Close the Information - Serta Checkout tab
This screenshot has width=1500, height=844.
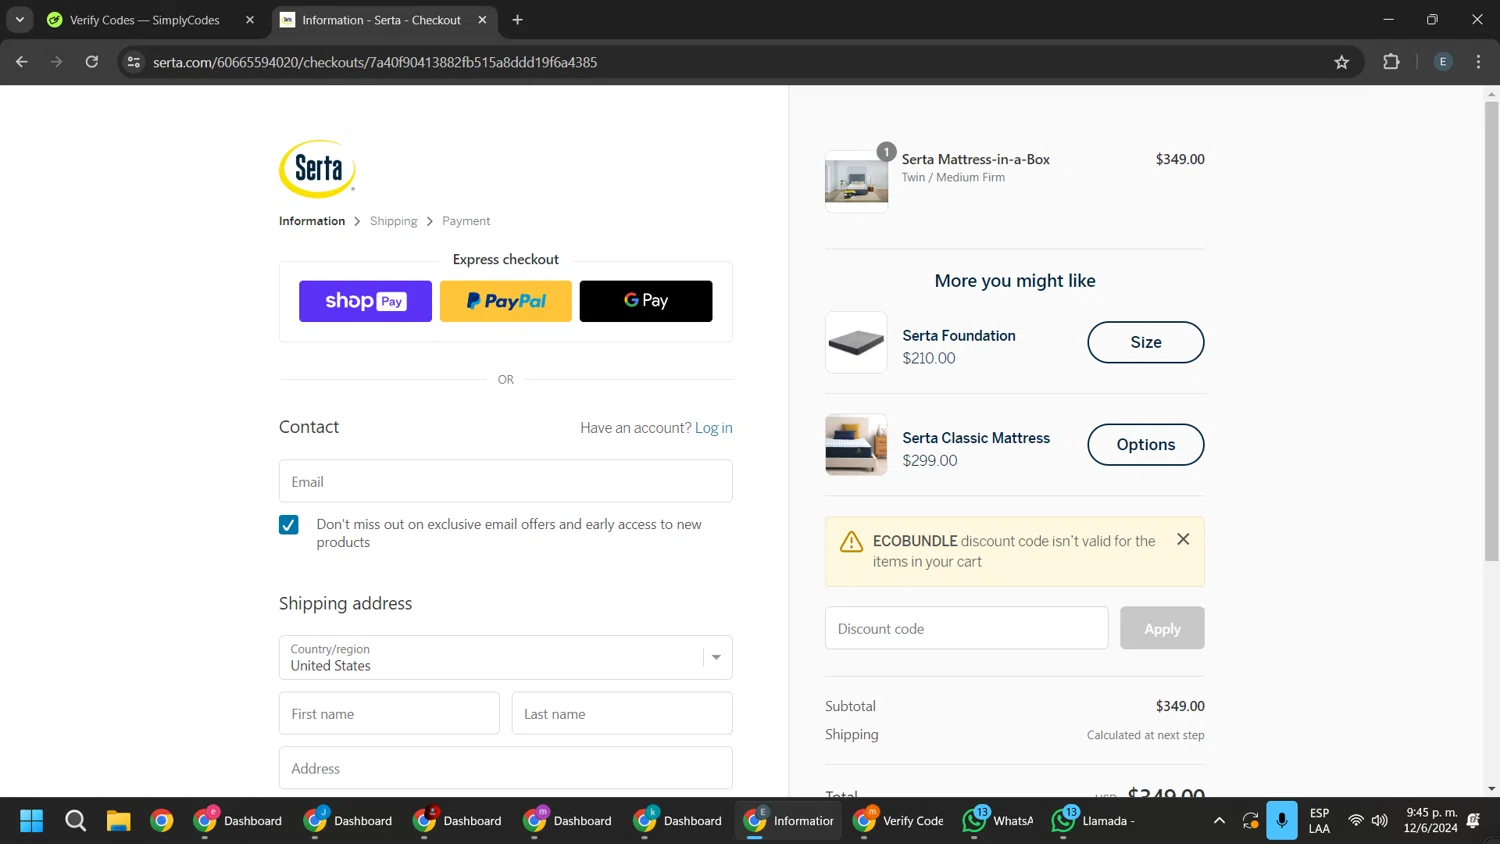coord(482,20)
